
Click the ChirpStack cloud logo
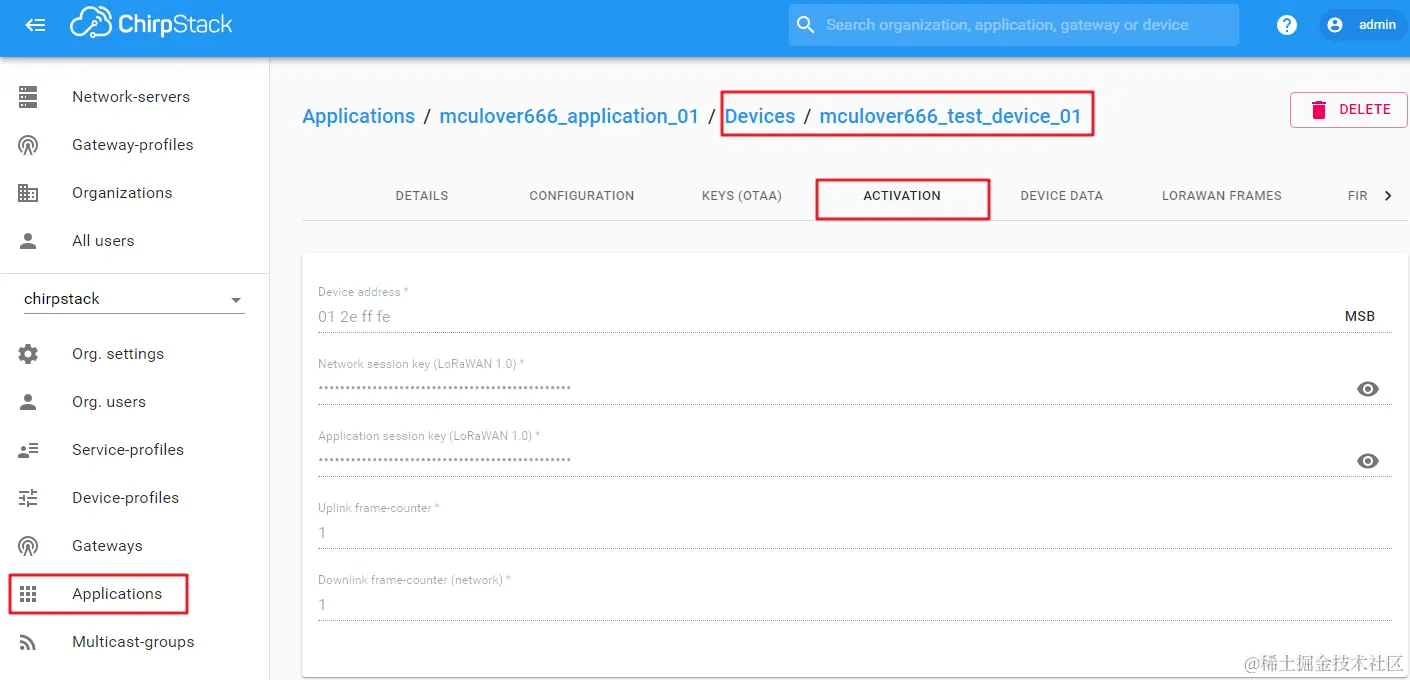(151, 25)
